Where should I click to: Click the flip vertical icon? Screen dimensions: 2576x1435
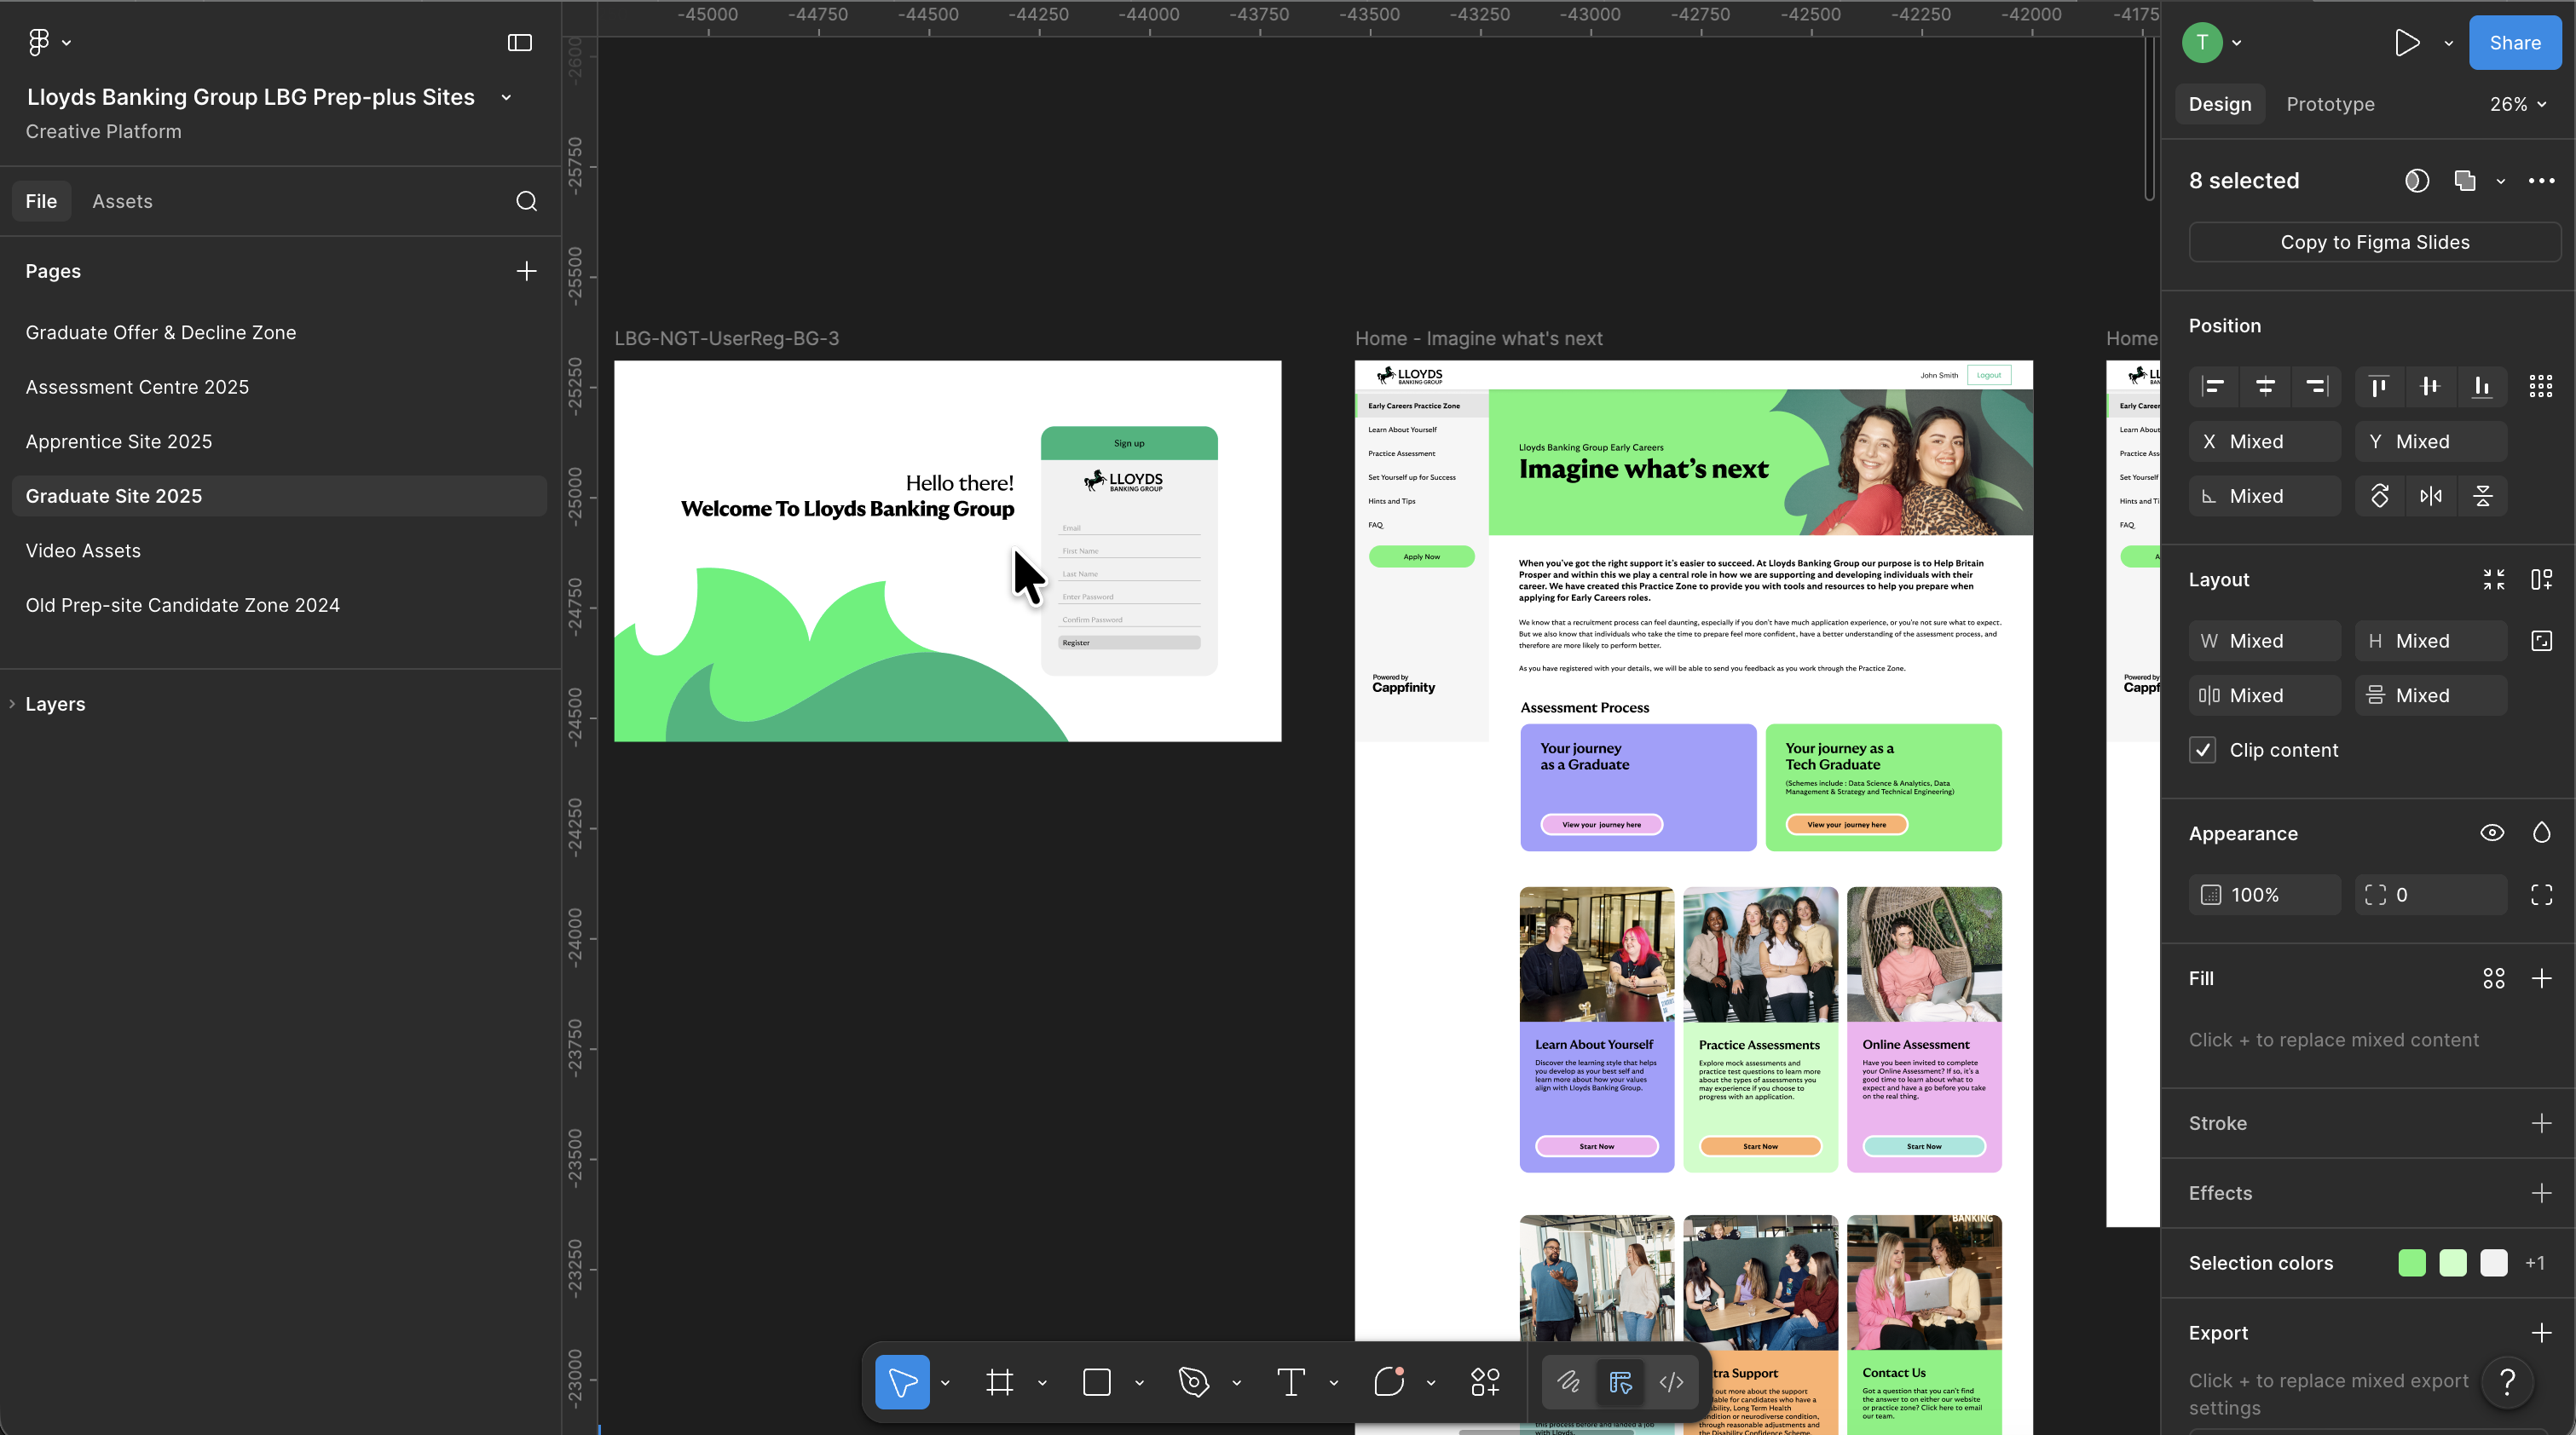(x=2483, y=496)
